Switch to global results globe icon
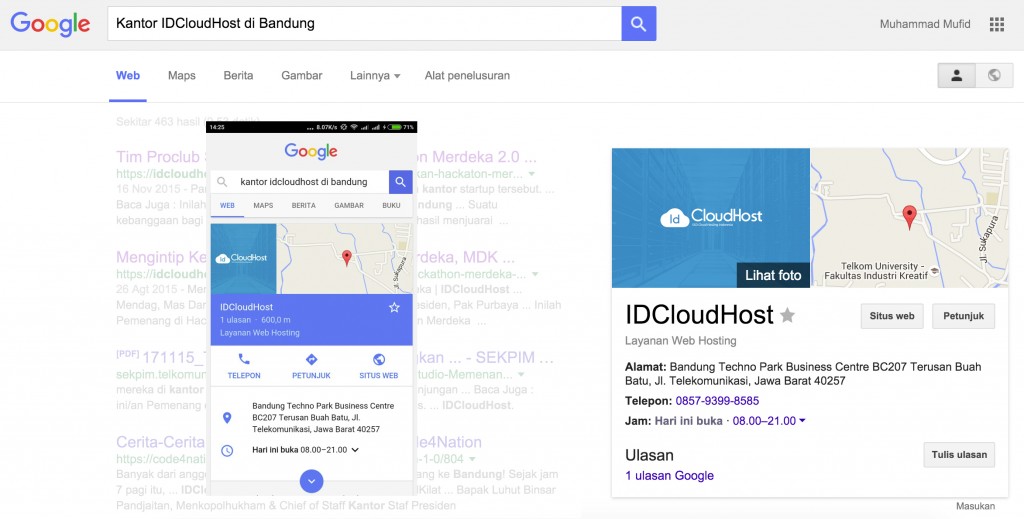This screenshot has width=1024, height=519. coord(994,76)
